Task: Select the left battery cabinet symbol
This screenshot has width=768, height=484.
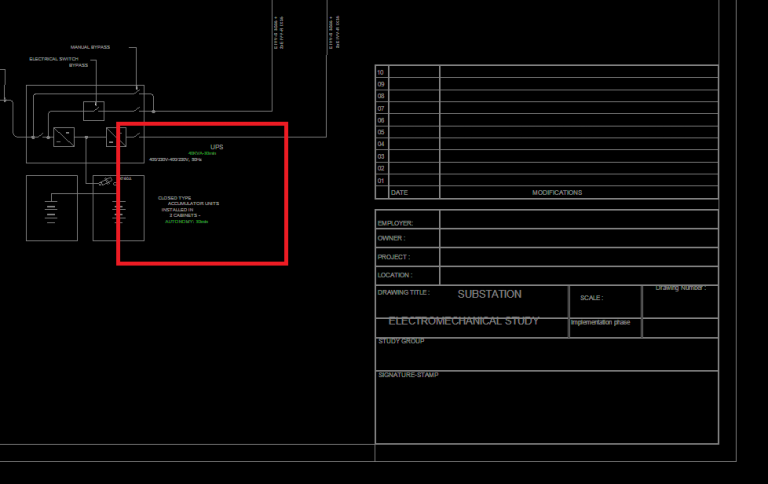Action: [x=51, y=208]
